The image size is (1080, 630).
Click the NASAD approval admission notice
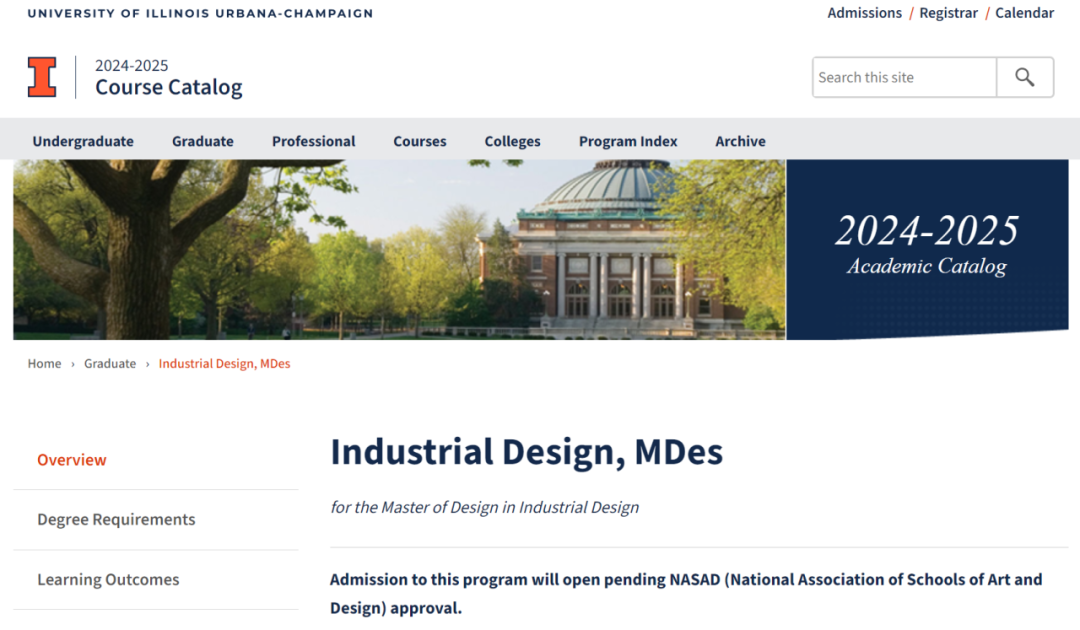click(686, 594)
